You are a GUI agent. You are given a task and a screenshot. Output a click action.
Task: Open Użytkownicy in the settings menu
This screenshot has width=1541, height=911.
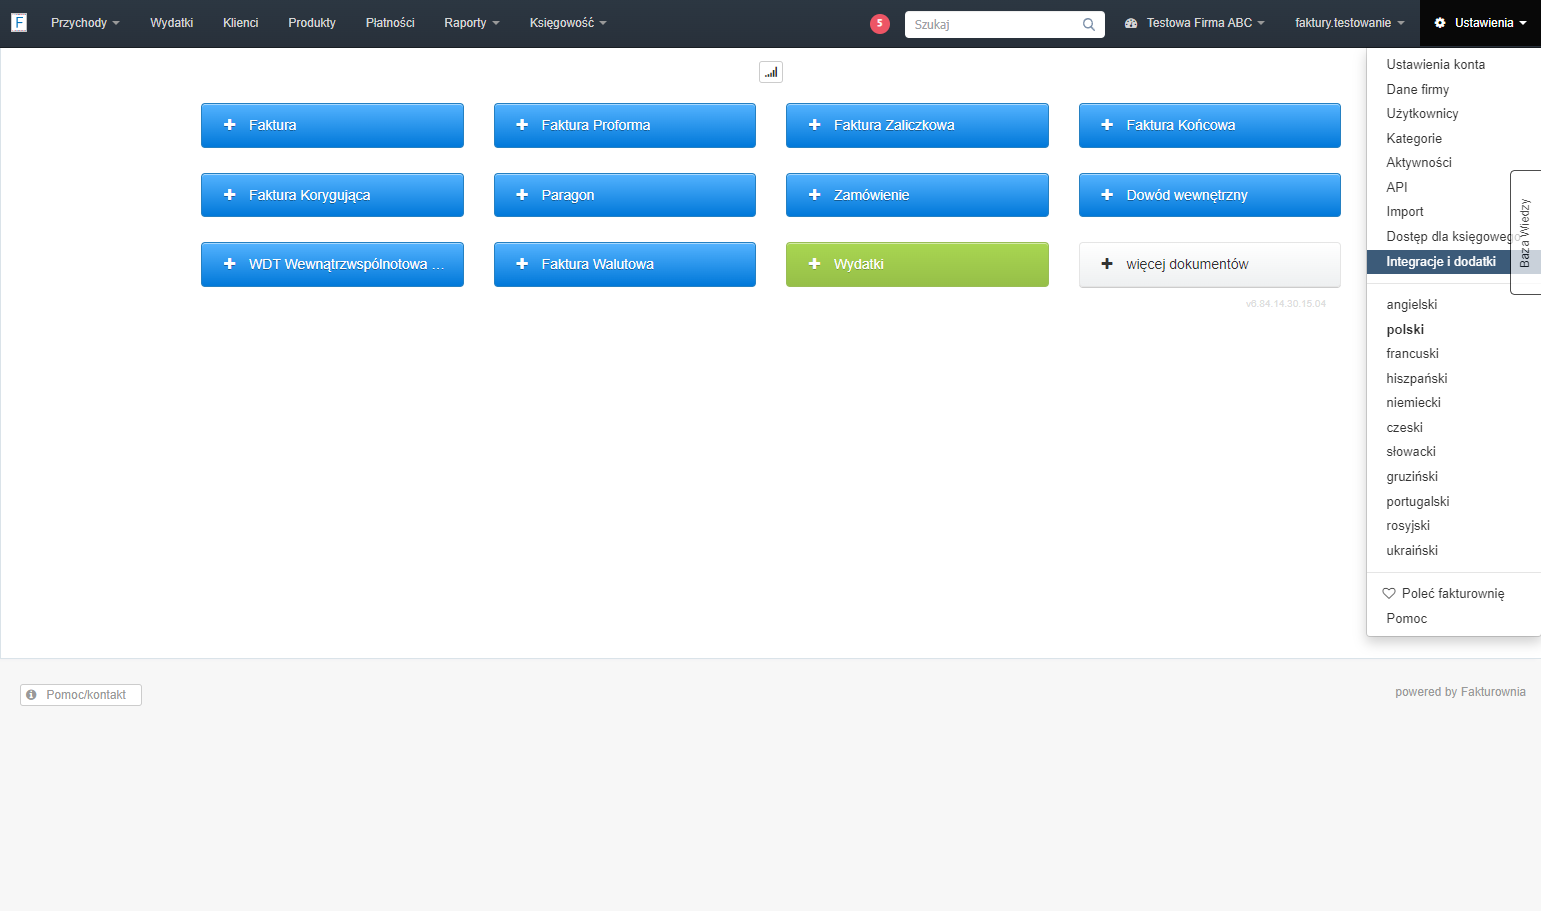click(1422, 114)
